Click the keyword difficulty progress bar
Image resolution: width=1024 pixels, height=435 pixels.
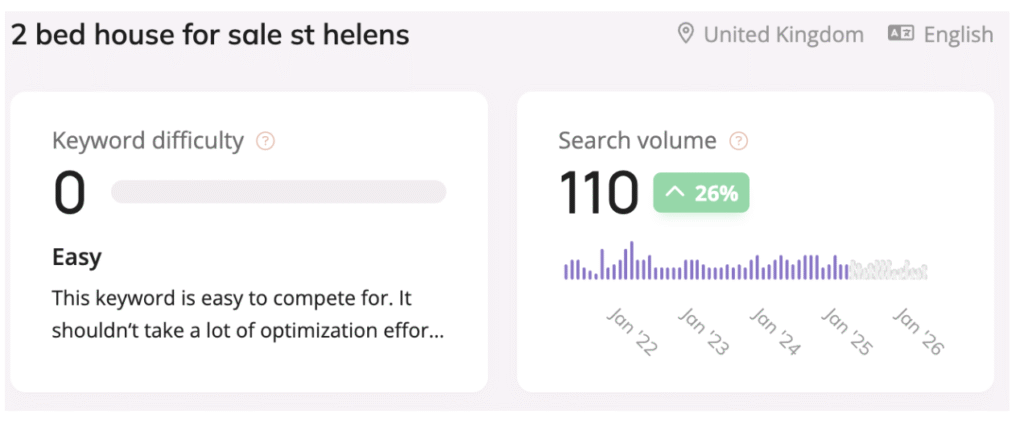pos(278,192)
